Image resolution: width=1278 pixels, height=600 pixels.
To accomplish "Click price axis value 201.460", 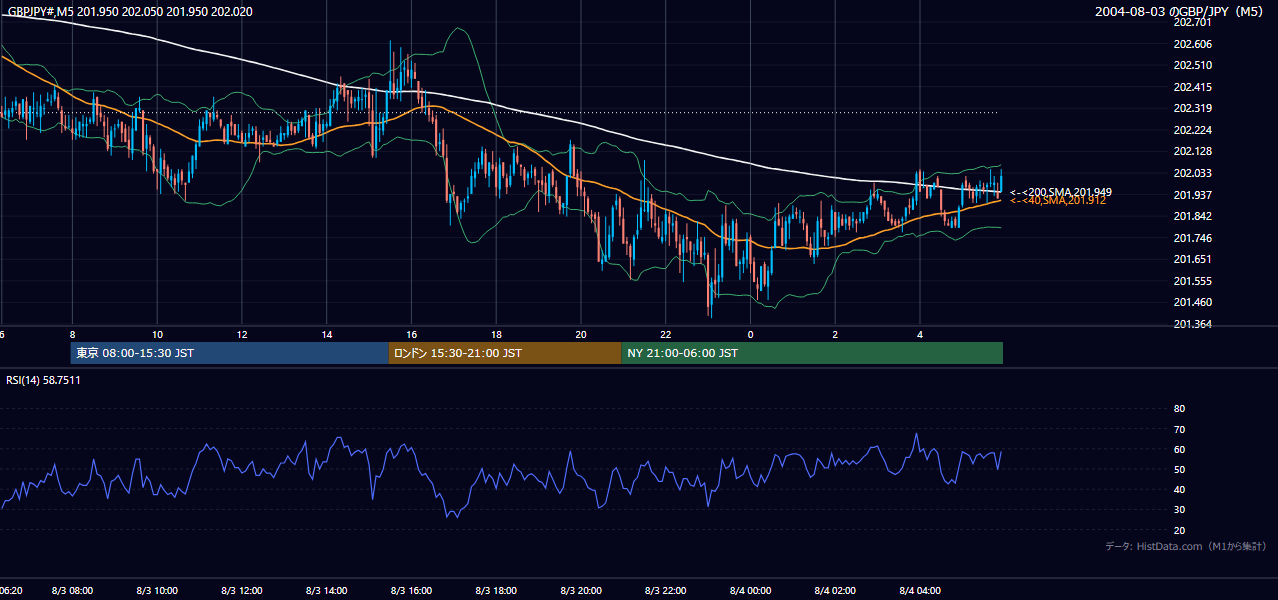I will pyautogui.click(x=1192, y=302).
